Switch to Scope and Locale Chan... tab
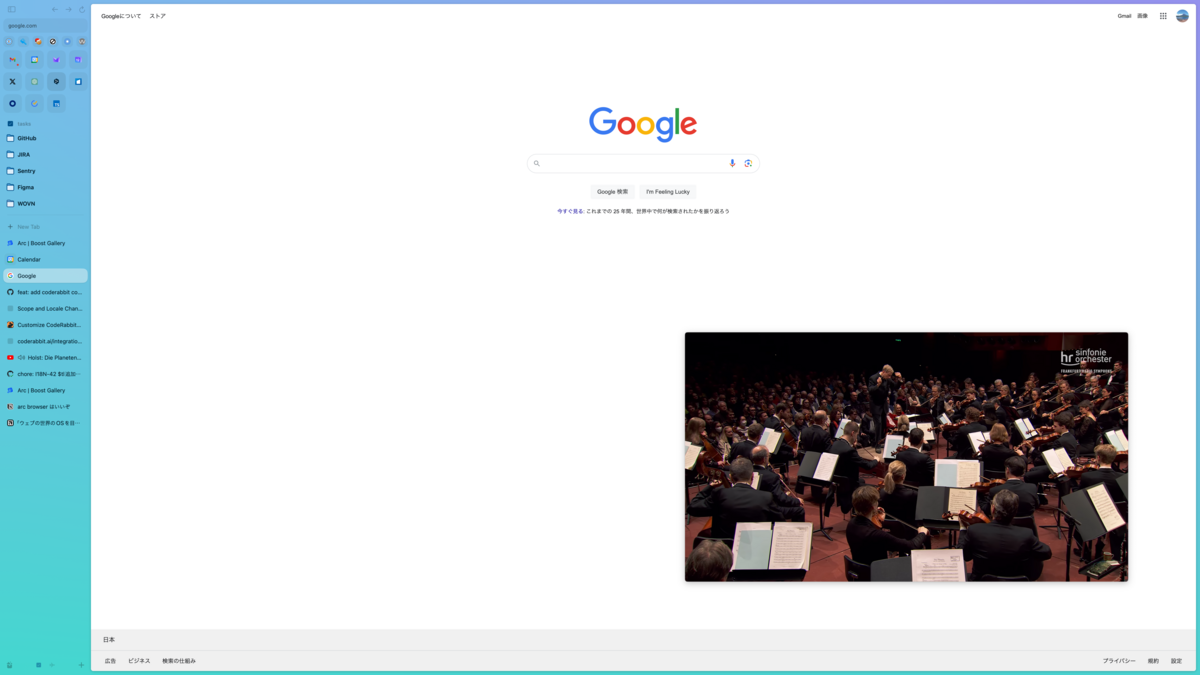 click(x=46, y=308)
